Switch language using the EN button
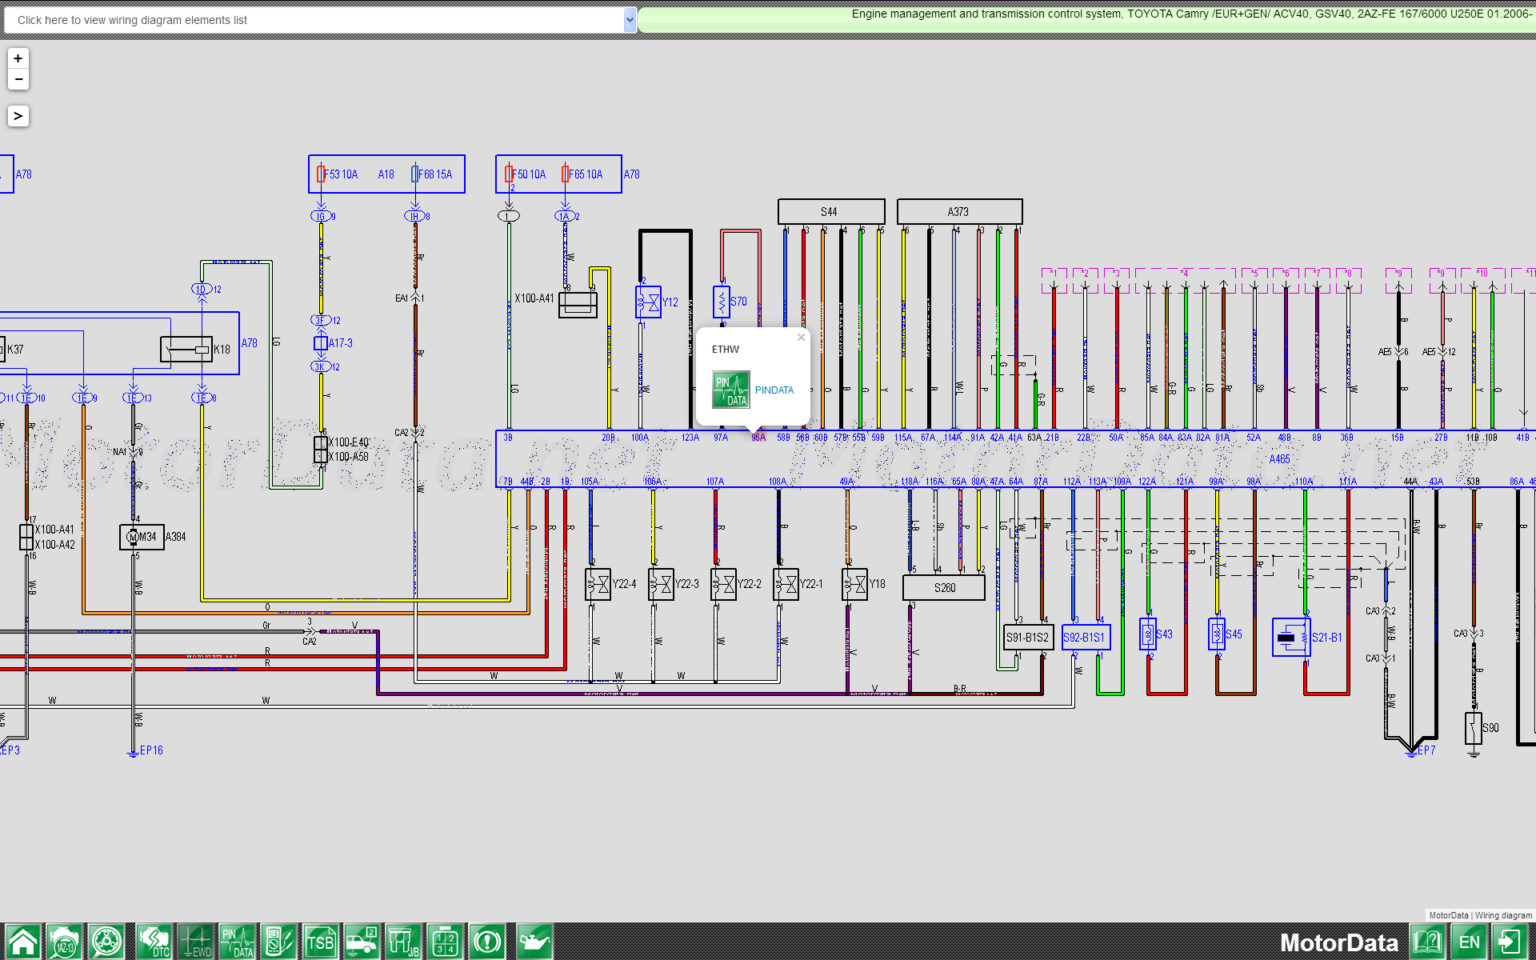Image resolution: width=1536 pixels, height=960 pixels. 1469,942
